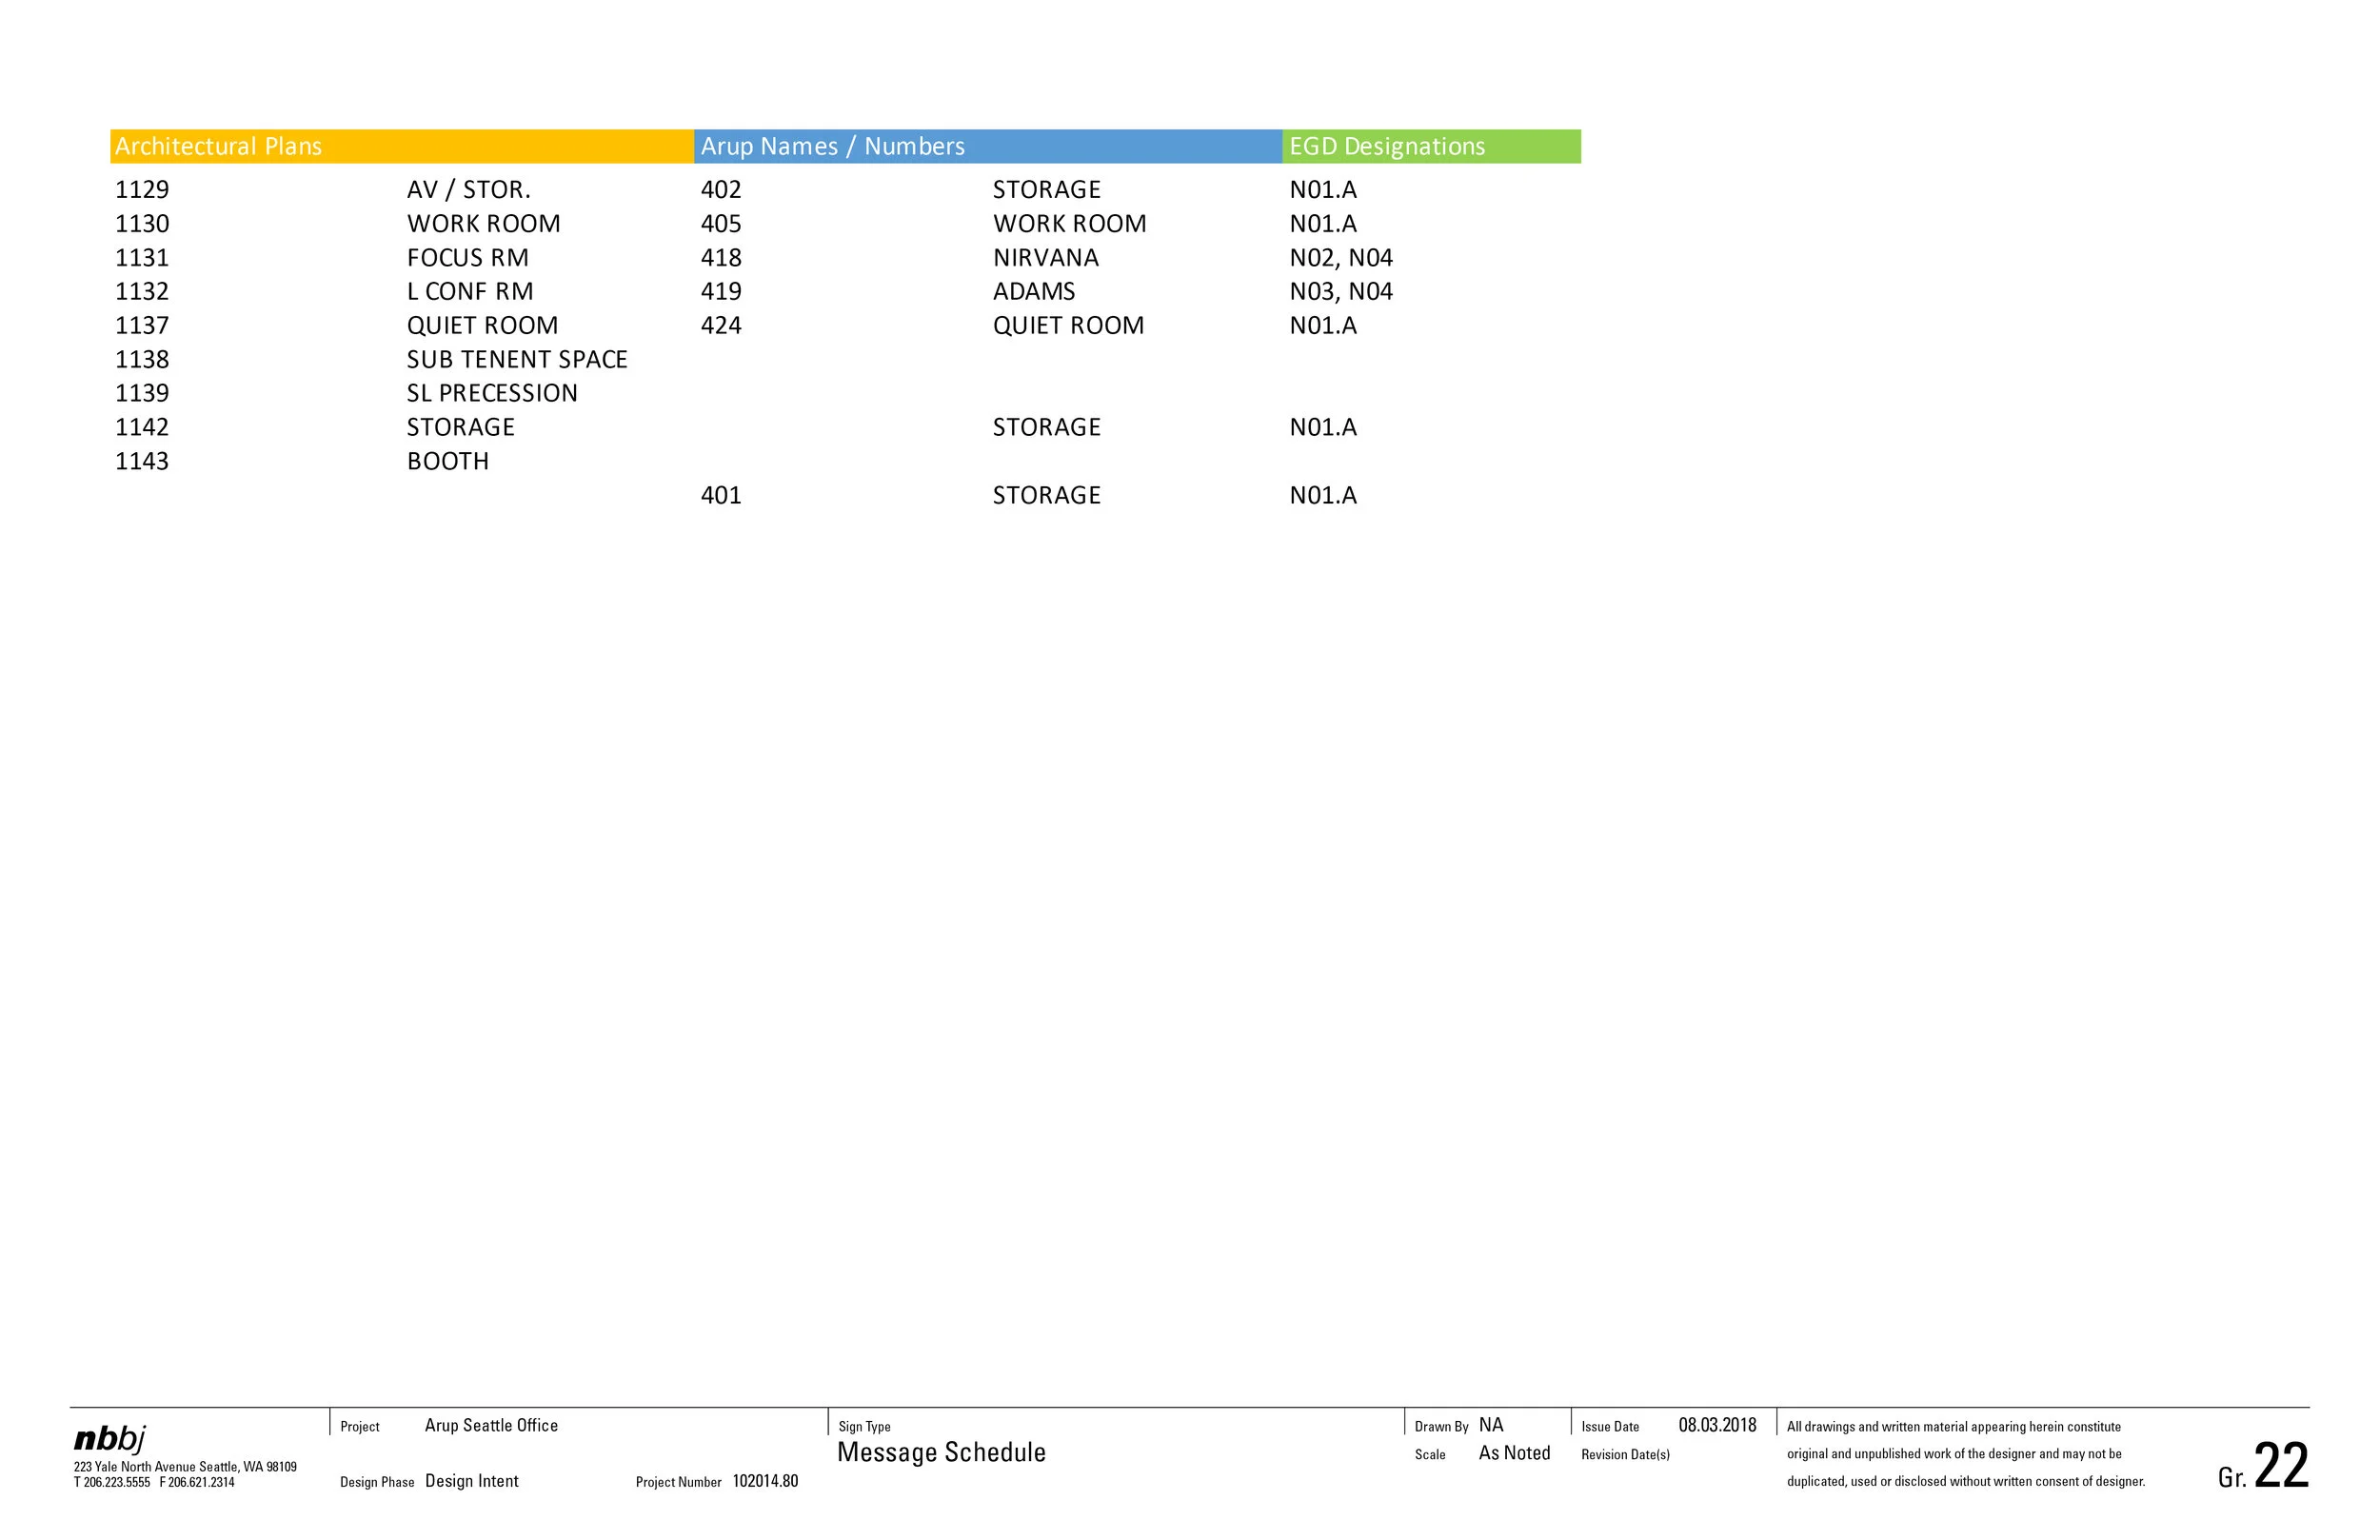This screenshot has height=1540, width=2380.
Task: Click architectural room number 1130
Action: pyautogui.click(x=142, y=224)
